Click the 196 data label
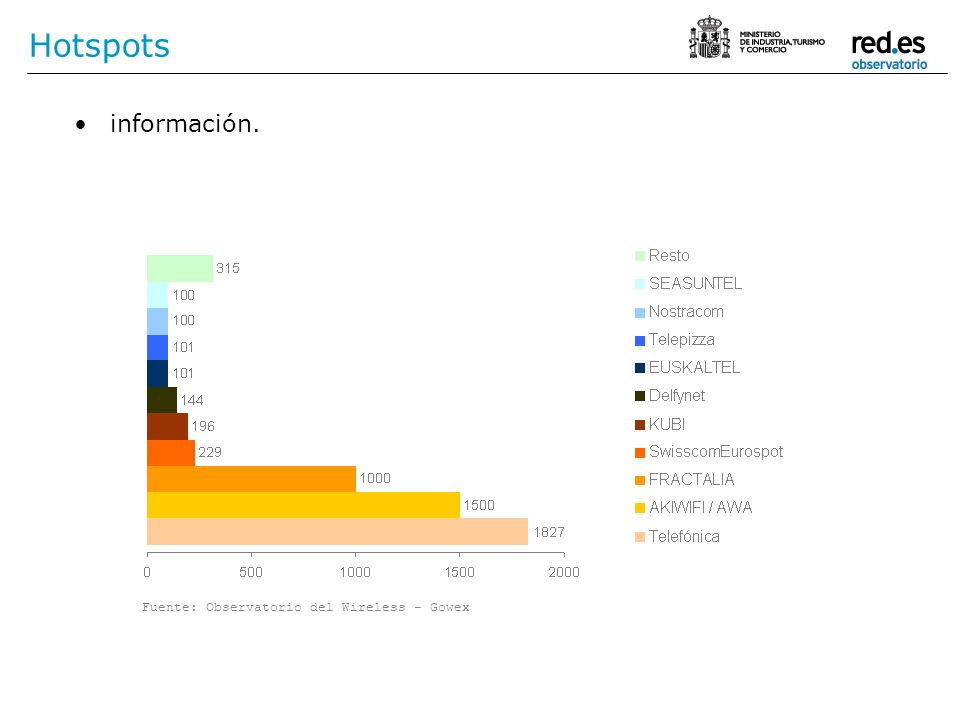 [203, 426]
